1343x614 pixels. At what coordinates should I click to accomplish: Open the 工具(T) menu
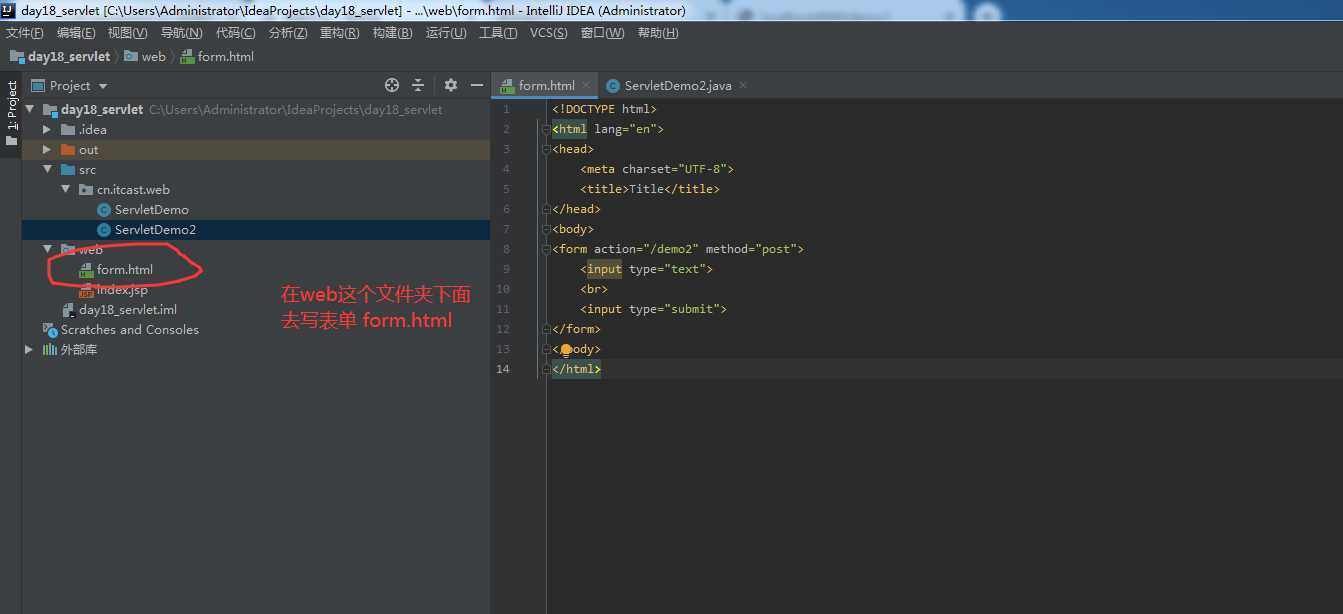(x=498, y=33)
